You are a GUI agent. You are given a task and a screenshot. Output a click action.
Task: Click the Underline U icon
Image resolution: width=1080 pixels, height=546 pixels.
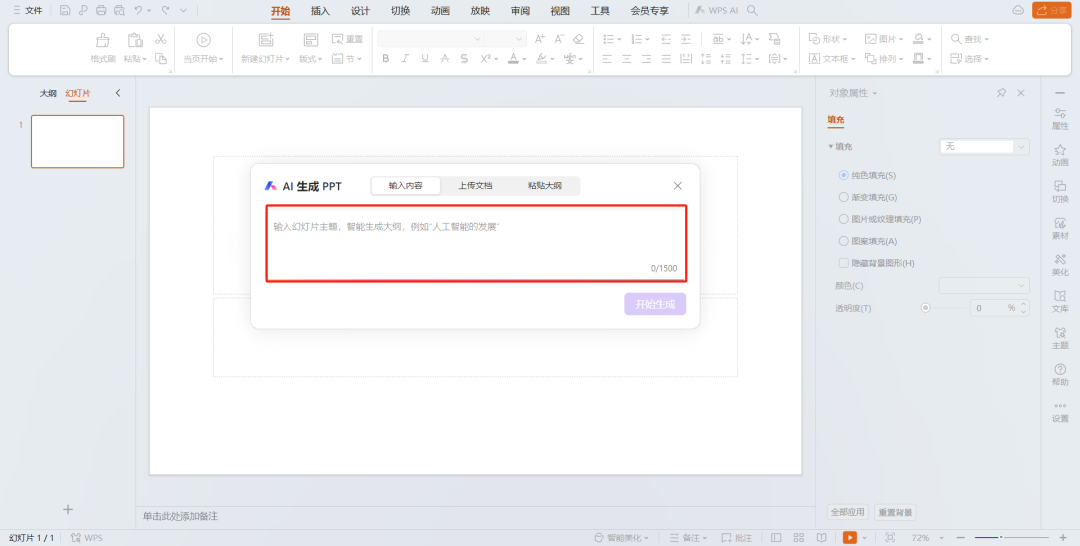coord(425,59)
